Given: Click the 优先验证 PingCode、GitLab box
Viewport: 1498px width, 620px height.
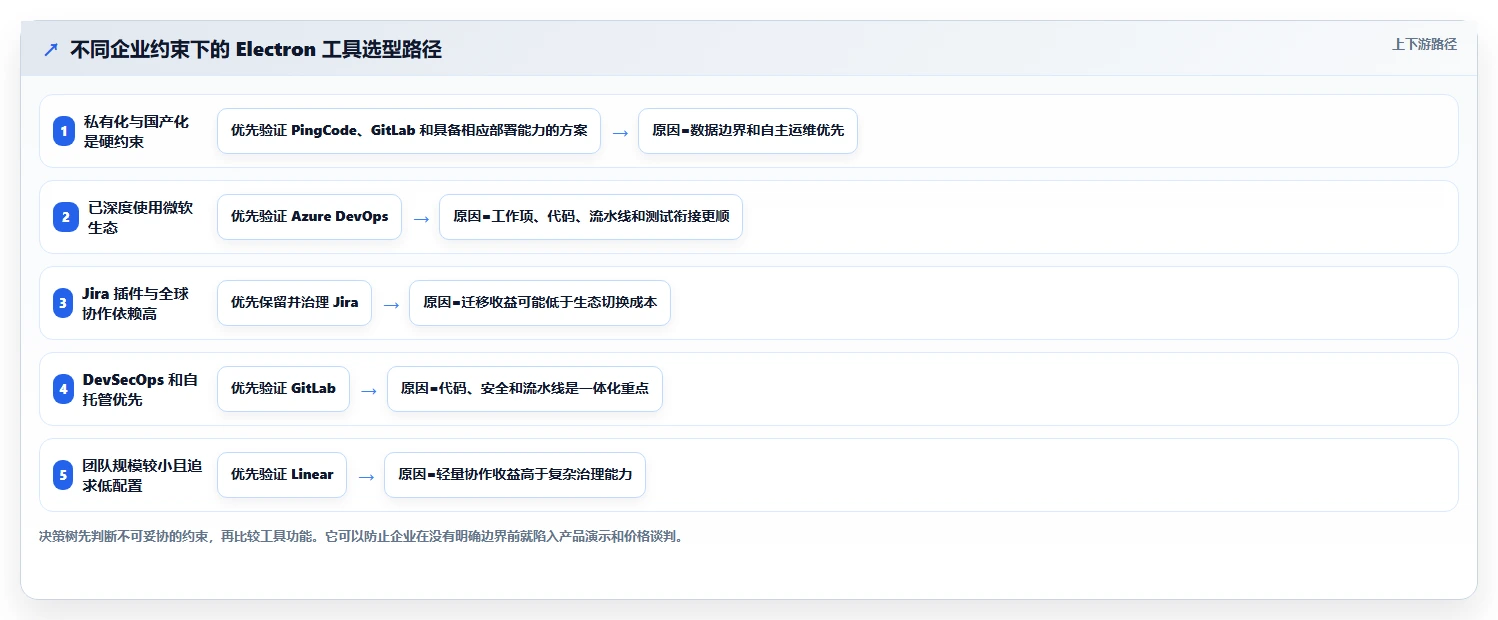Looking at the screenshot, I should click(409, 131).
